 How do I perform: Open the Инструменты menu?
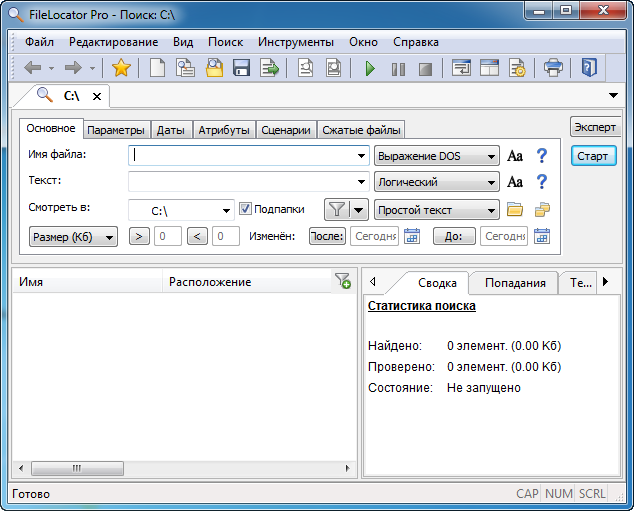click(296, 42)
